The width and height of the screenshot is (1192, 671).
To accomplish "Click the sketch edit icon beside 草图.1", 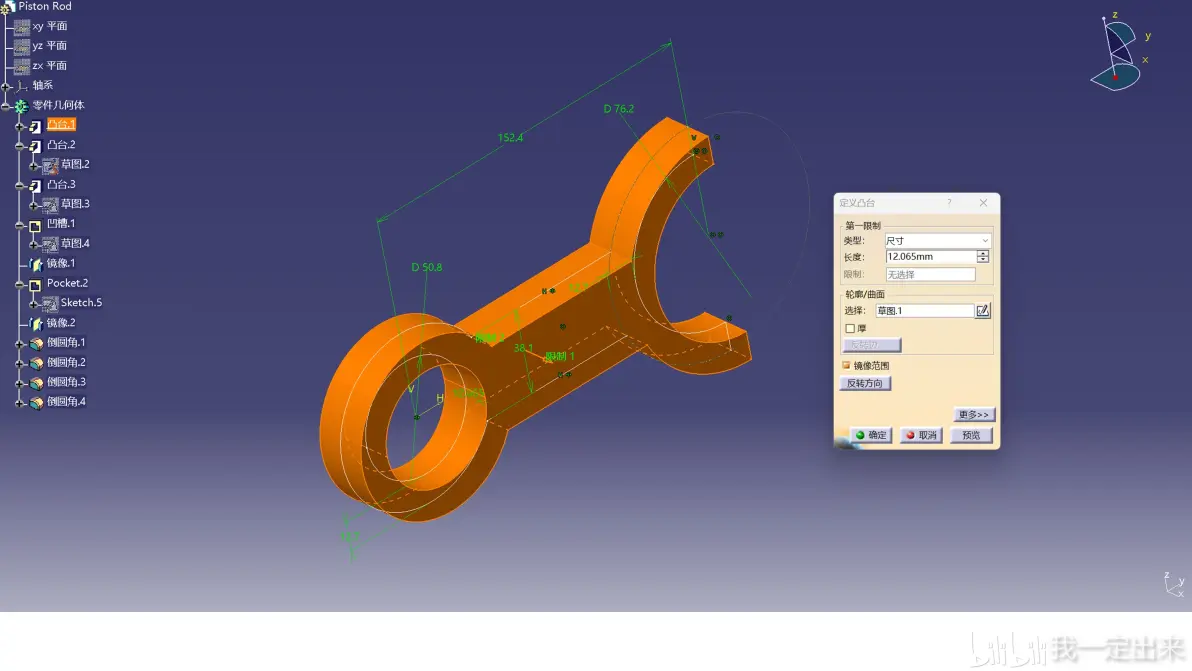I will pos(982,310).
